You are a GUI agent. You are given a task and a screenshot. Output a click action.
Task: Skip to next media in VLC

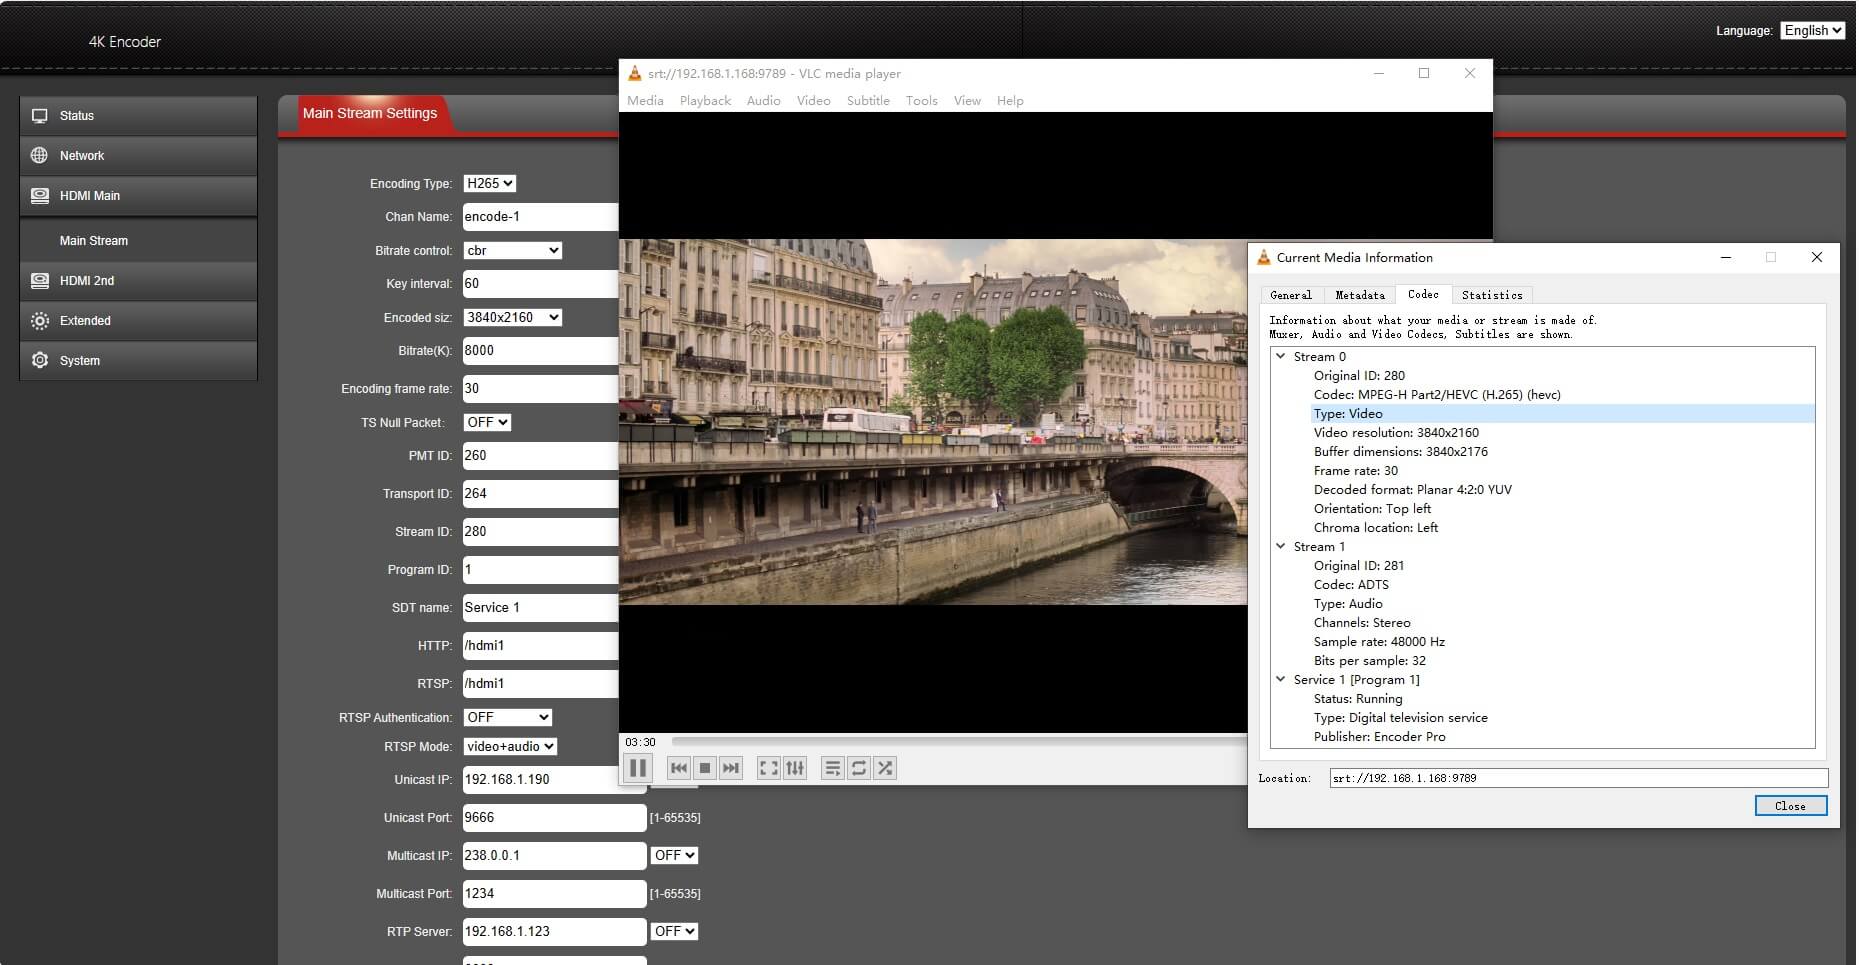point(731,768)
